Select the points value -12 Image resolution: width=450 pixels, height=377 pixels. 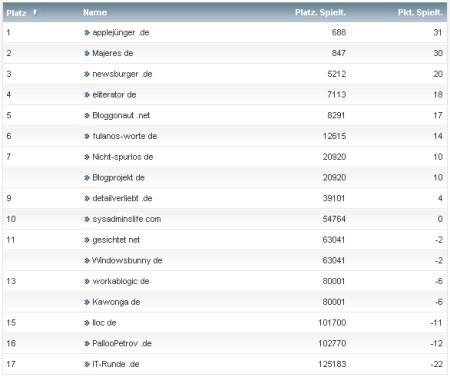pyautogui.click(x=436, y=343)
